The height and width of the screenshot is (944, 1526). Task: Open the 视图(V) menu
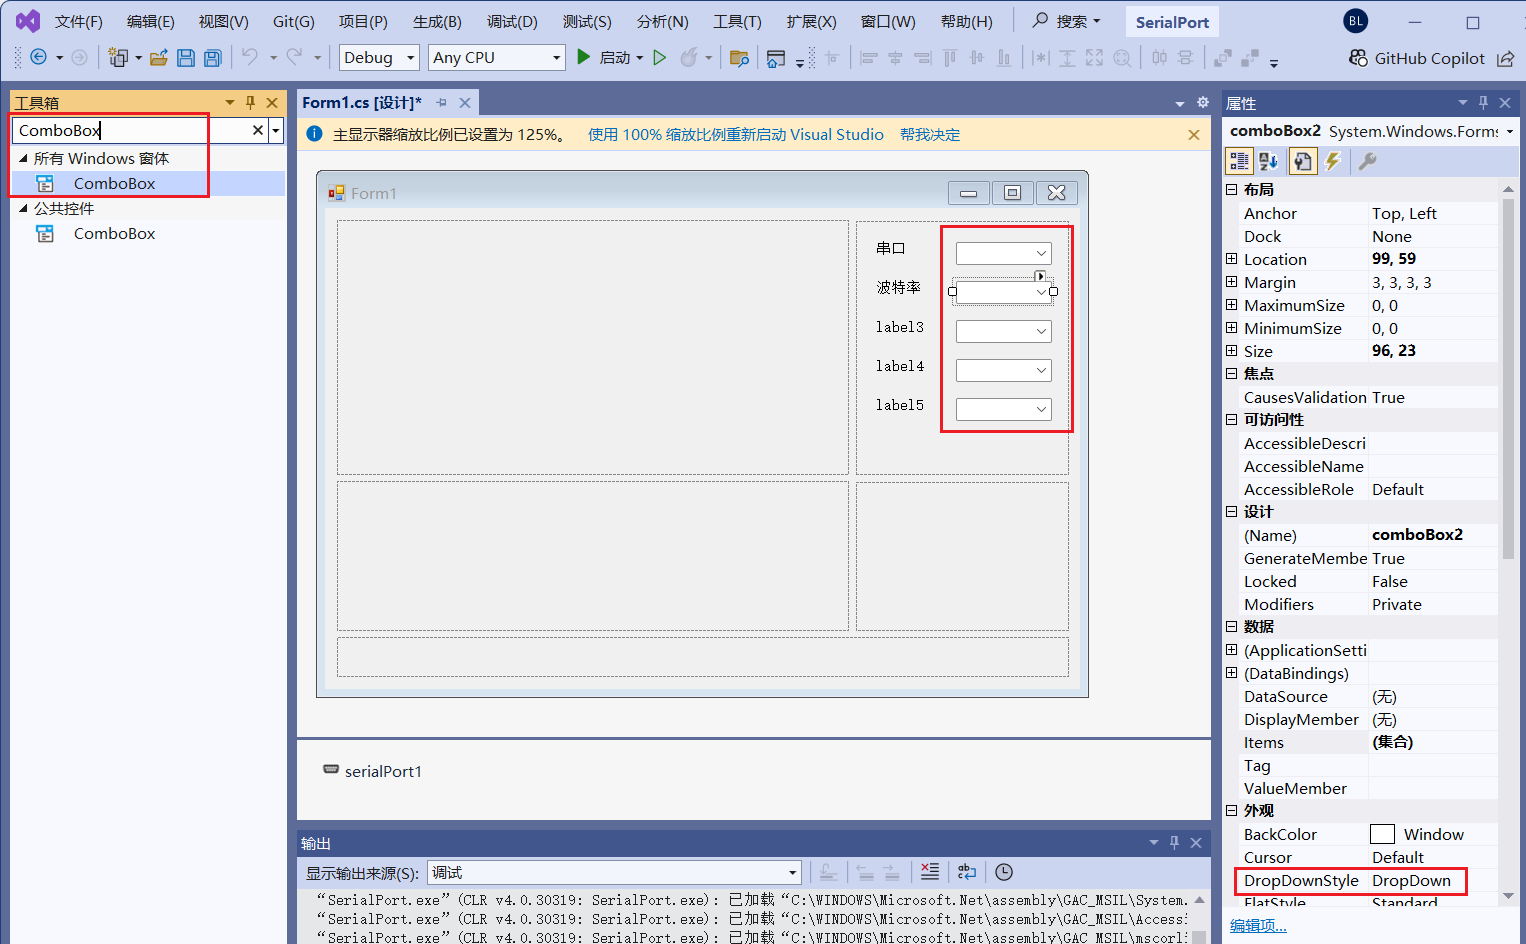(x=223, y=21)
